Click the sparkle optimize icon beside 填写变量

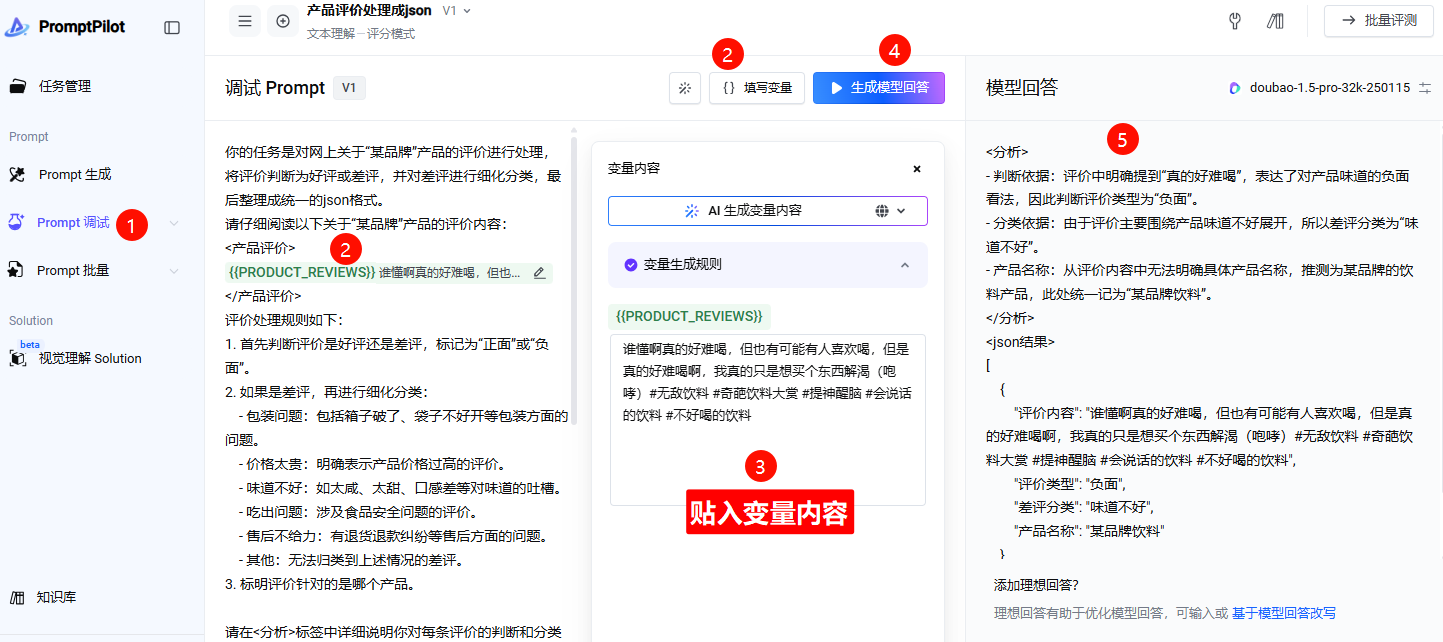685,88
